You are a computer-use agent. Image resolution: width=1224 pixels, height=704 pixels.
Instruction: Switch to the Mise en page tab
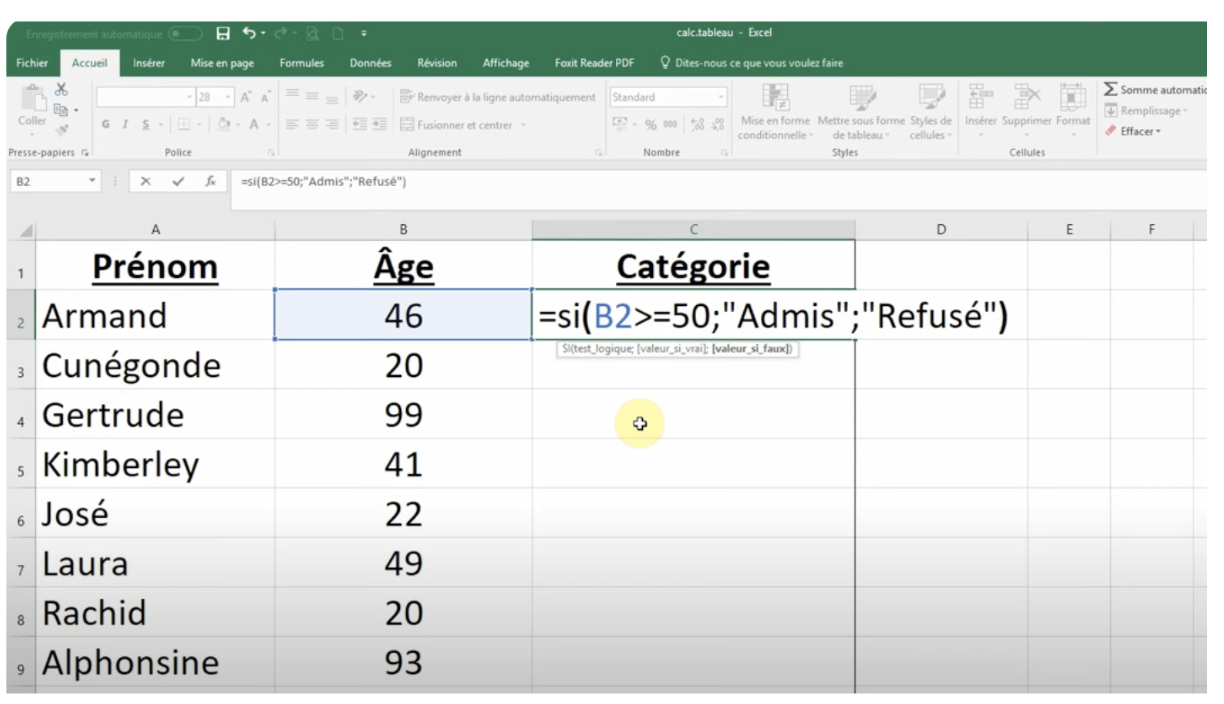222,63
